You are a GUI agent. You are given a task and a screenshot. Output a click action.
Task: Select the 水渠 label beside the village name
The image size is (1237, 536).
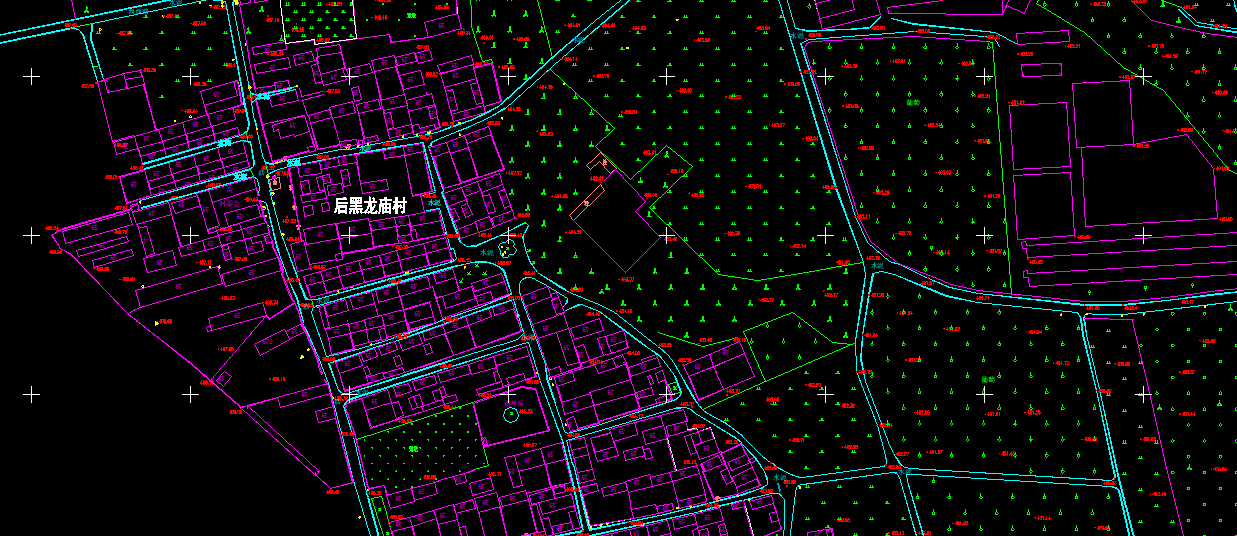coord(434,203)
